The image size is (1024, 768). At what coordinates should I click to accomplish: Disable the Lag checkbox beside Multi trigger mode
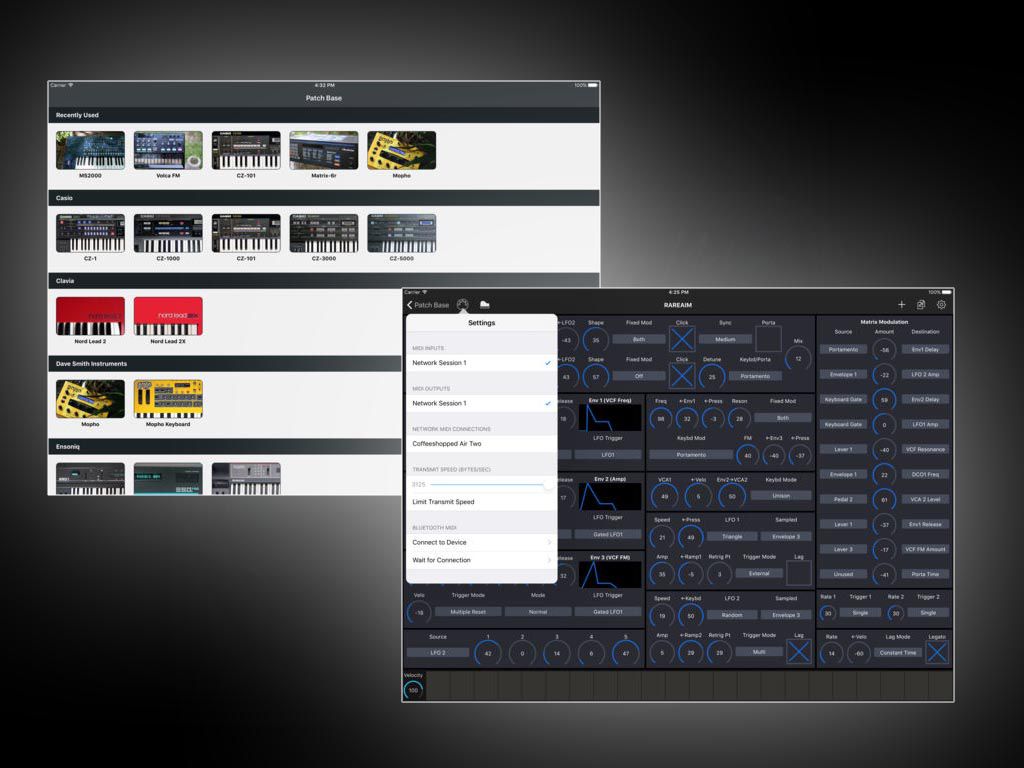tap(798, 651)
